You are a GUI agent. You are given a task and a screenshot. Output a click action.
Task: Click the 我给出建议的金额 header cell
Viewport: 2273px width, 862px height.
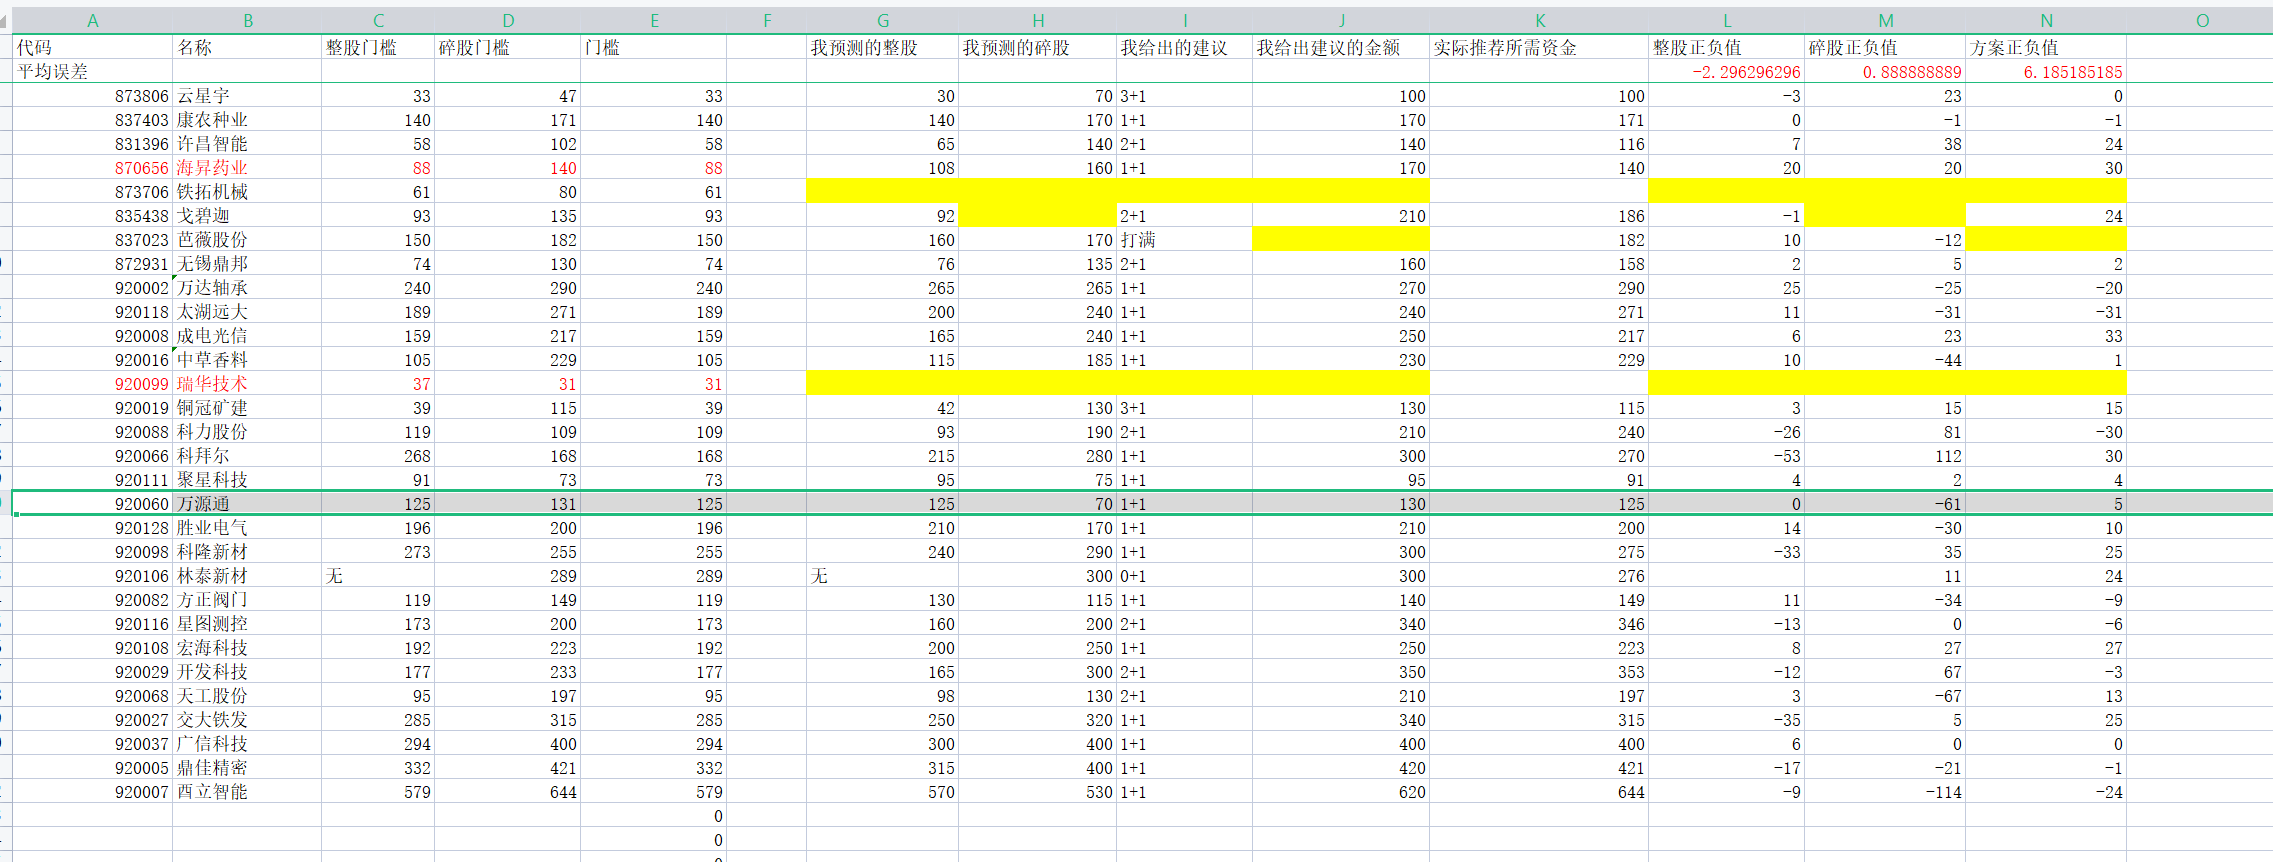tap(1341, 47)
